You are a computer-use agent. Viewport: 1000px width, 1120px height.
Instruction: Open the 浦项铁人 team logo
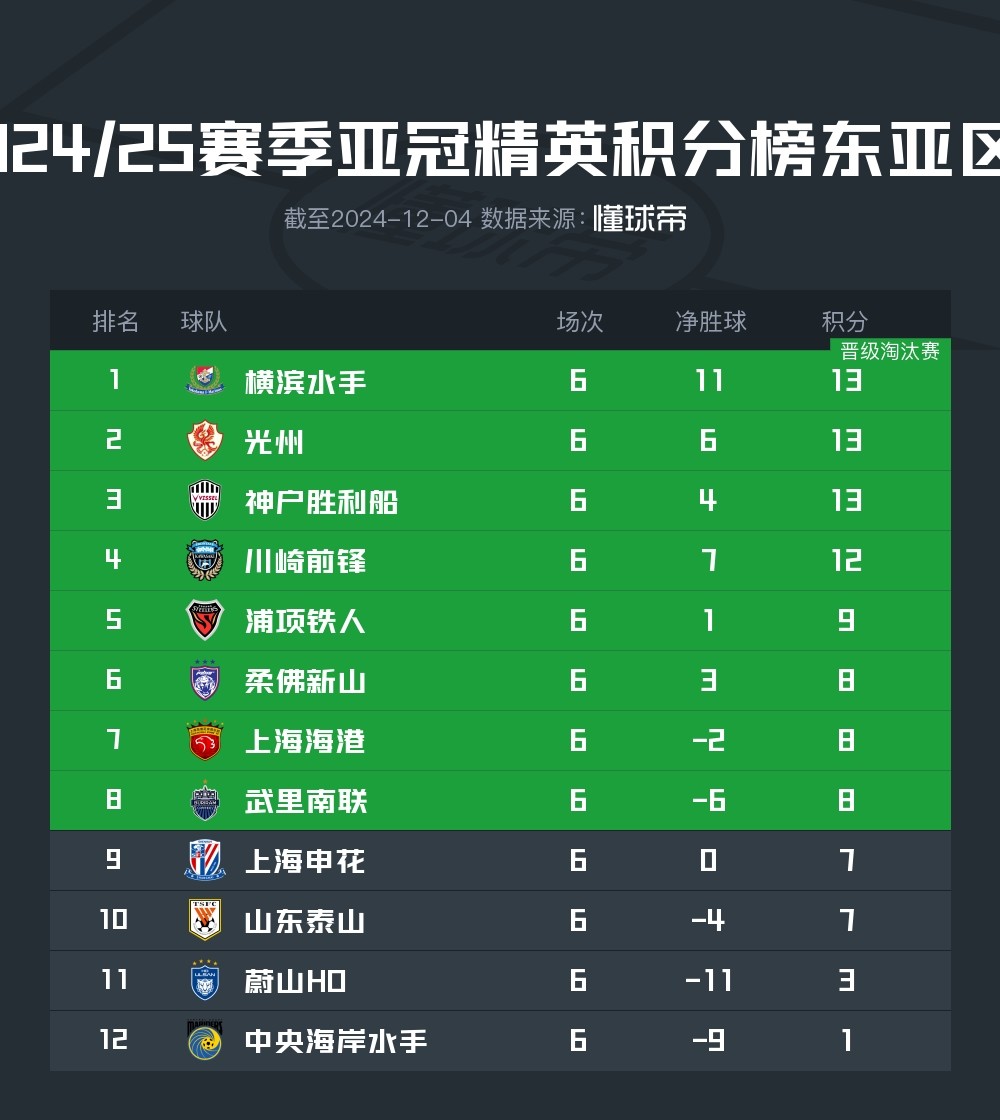point(205,620)
